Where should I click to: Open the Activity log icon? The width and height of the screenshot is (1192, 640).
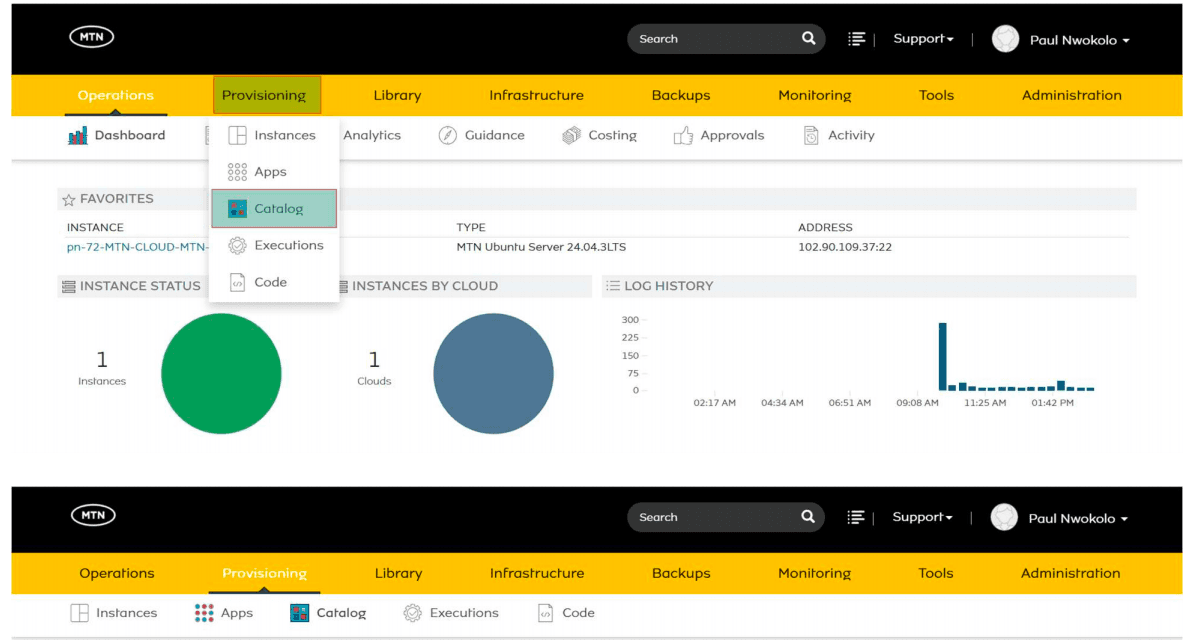[811, 135]
